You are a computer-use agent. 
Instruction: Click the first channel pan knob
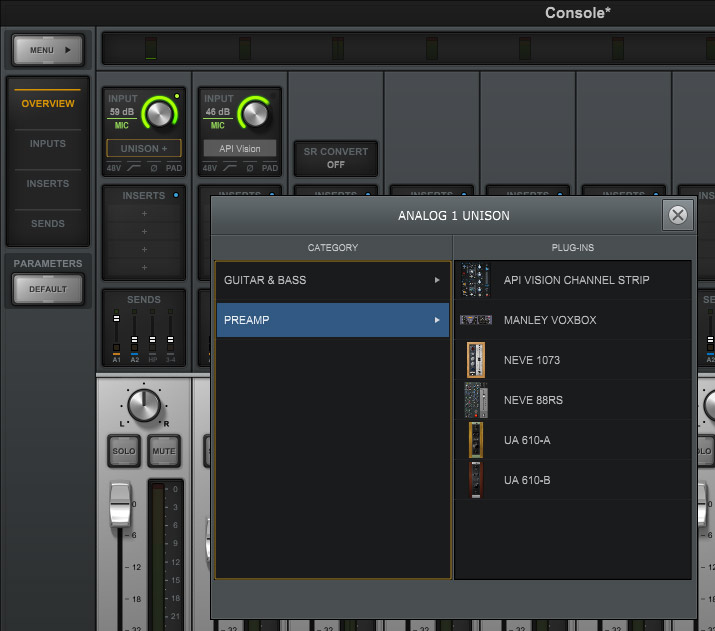(x=144, y=406)
